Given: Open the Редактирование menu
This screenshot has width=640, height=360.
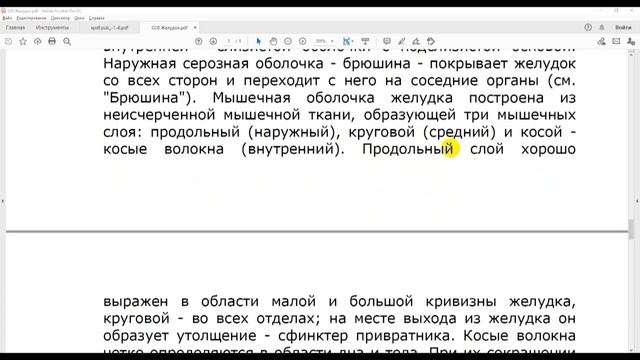Looking at the screenshot, I should coord(31,18).
